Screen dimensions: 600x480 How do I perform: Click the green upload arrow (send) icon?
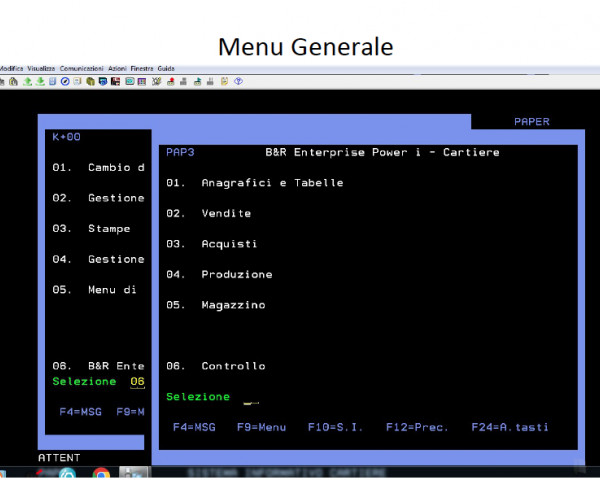(28, 82)
